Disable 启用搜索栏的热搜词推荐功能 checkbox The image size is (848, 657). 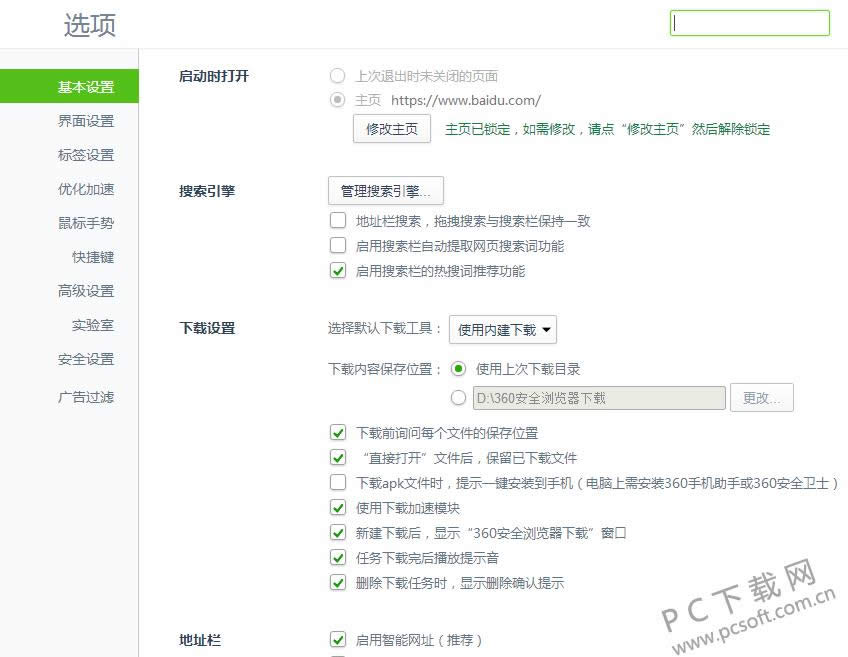(x=338, y=271)
